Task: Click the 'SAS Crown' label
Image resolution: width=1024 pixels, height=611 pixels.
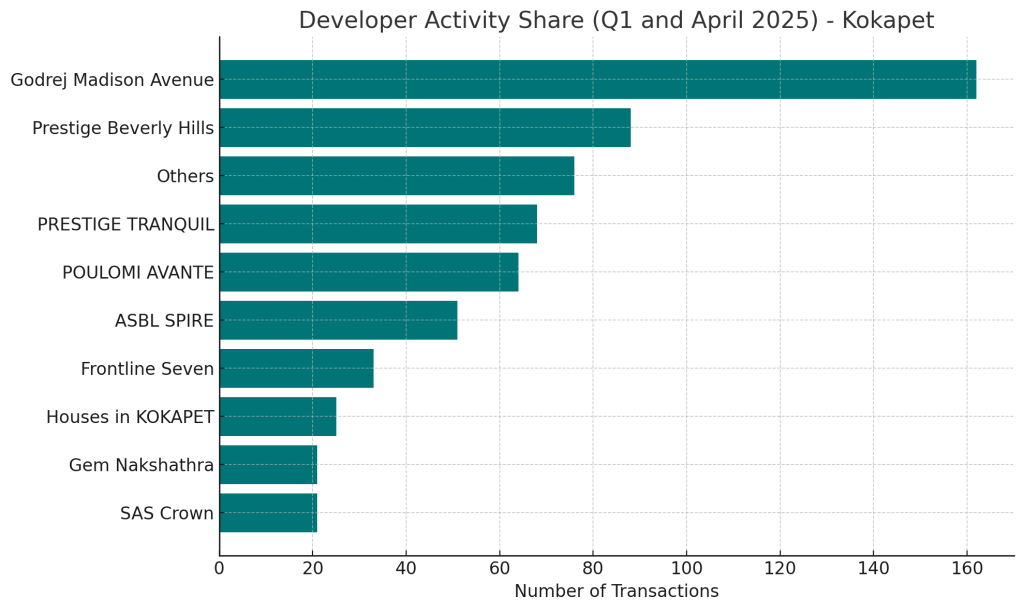Action: click(167, 513)
